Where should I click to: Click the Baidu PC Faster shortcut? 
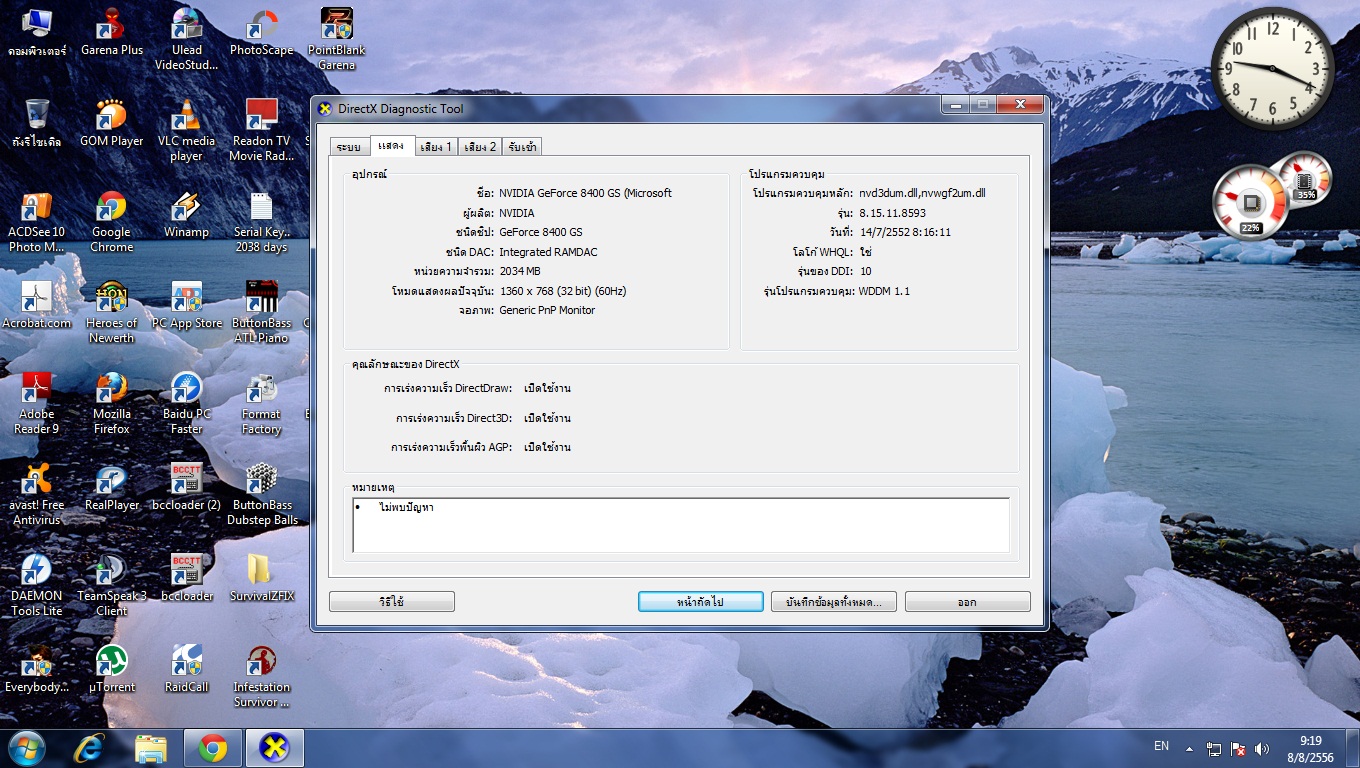coord(186,403)
